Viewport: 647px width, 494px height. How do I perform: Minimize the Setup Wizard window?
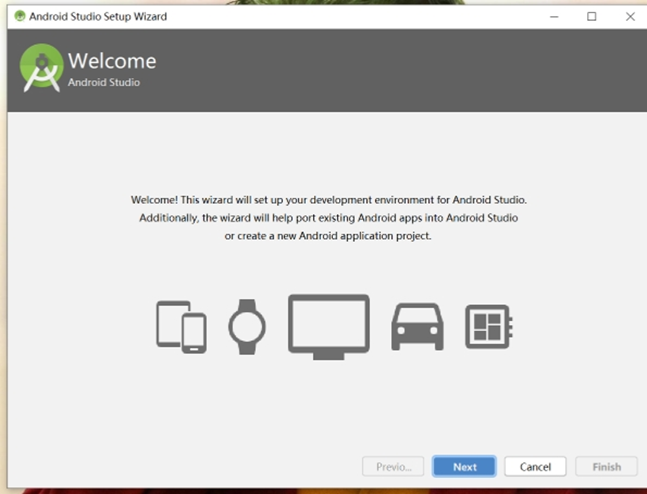pyautogui.click(x=554, y=17)
